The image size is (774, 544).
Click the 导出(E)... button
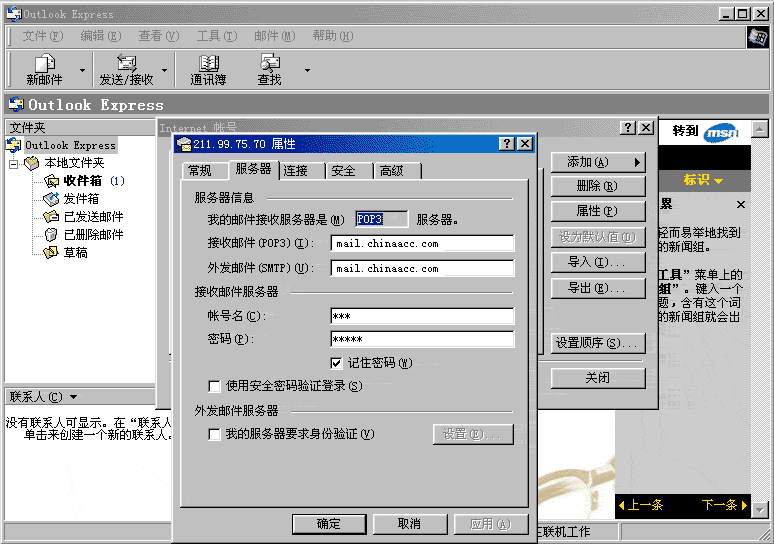pyautogui.click(x=598, y=288)
